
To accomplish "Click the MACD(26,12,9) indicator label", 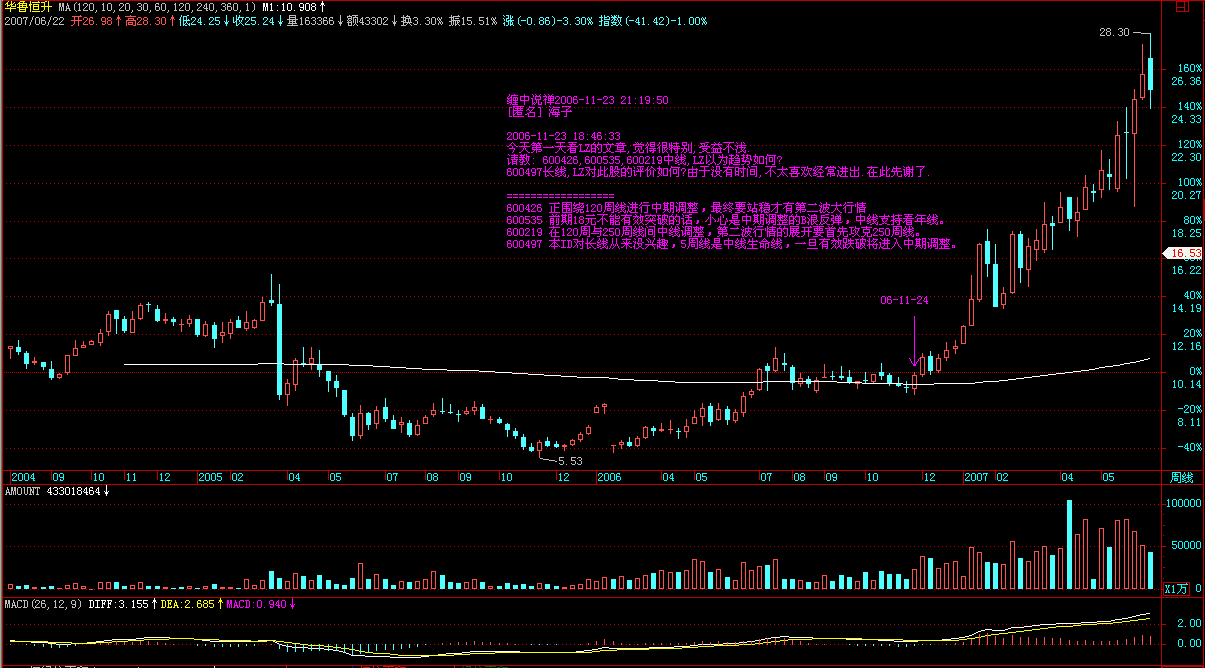I will [42, 604].
